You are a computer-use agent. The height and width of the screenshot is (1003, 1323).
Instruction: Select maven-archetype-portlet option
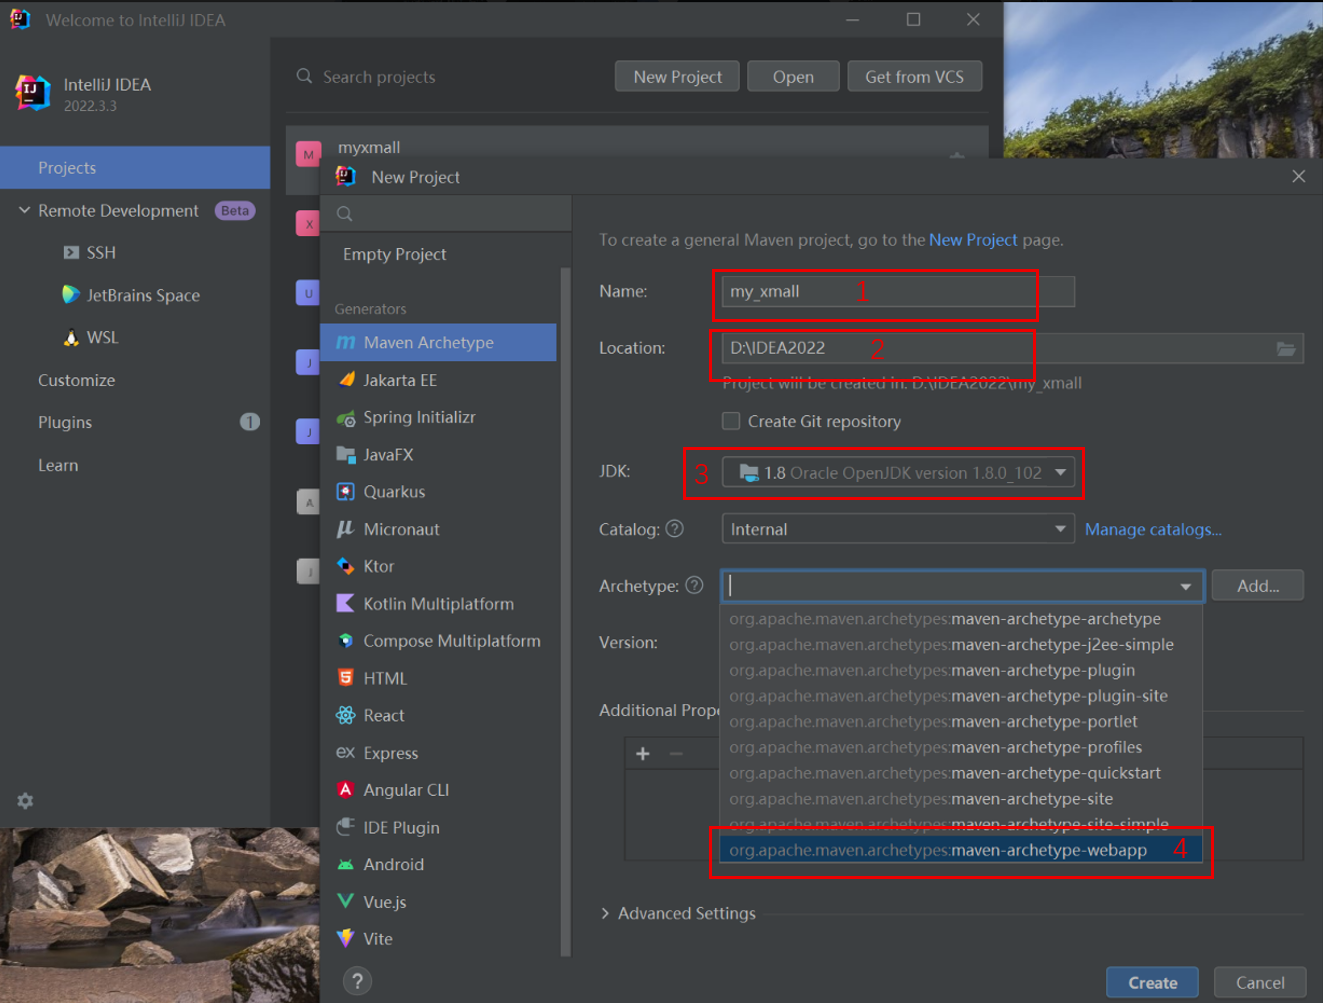pyautogui.click(x=960, y=721)
